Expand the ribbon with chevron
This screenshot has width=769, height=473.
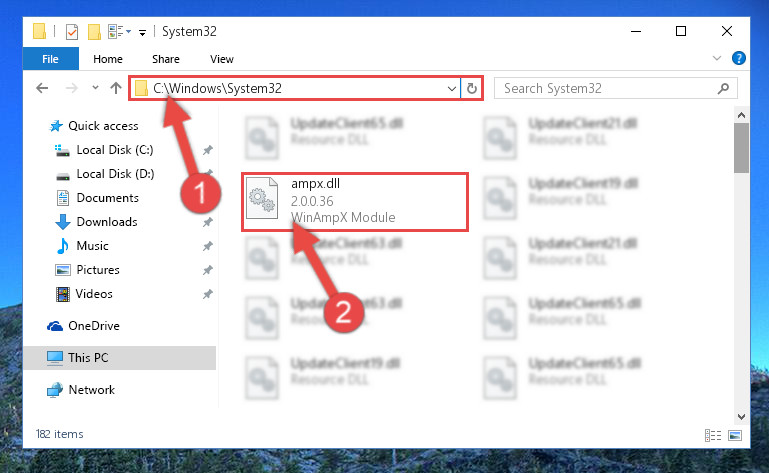(717, 58)
